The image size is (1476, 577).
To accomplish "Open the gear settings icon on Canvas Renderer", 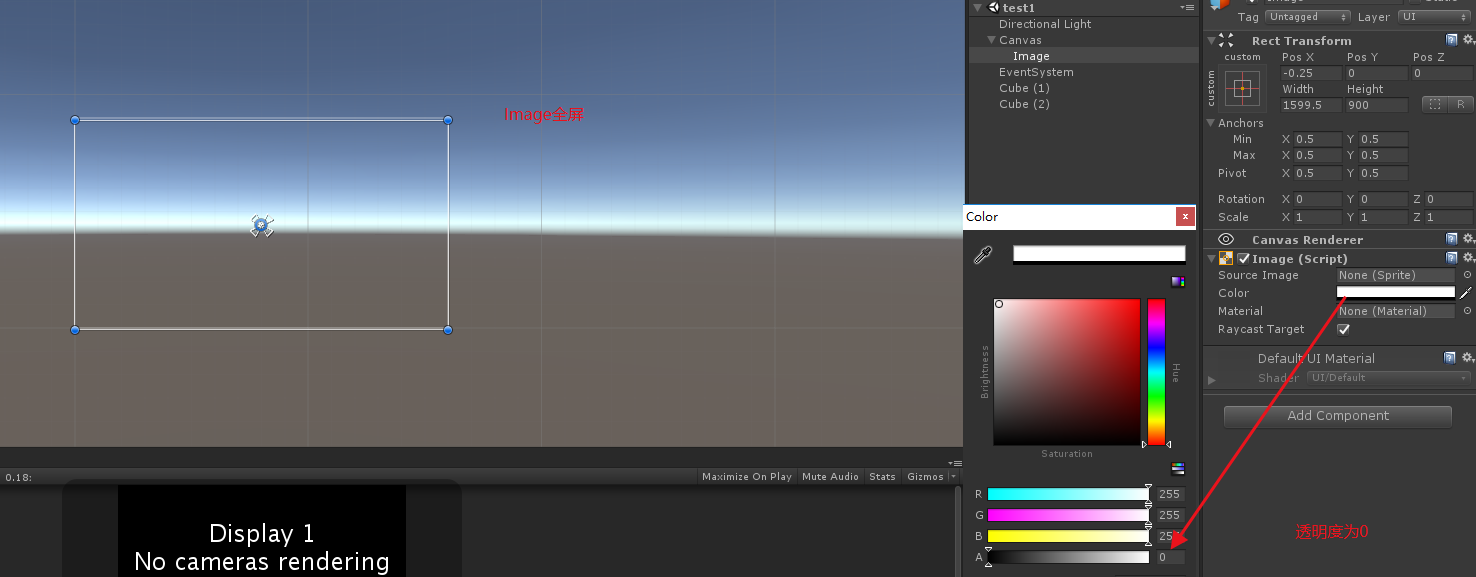I will coord(1468,239).
